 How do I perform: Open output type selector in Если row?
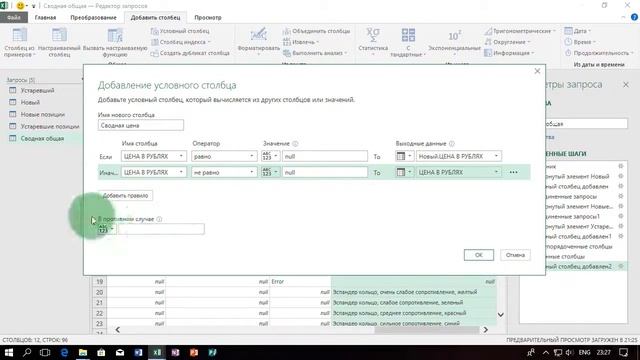tap(404, 156)
